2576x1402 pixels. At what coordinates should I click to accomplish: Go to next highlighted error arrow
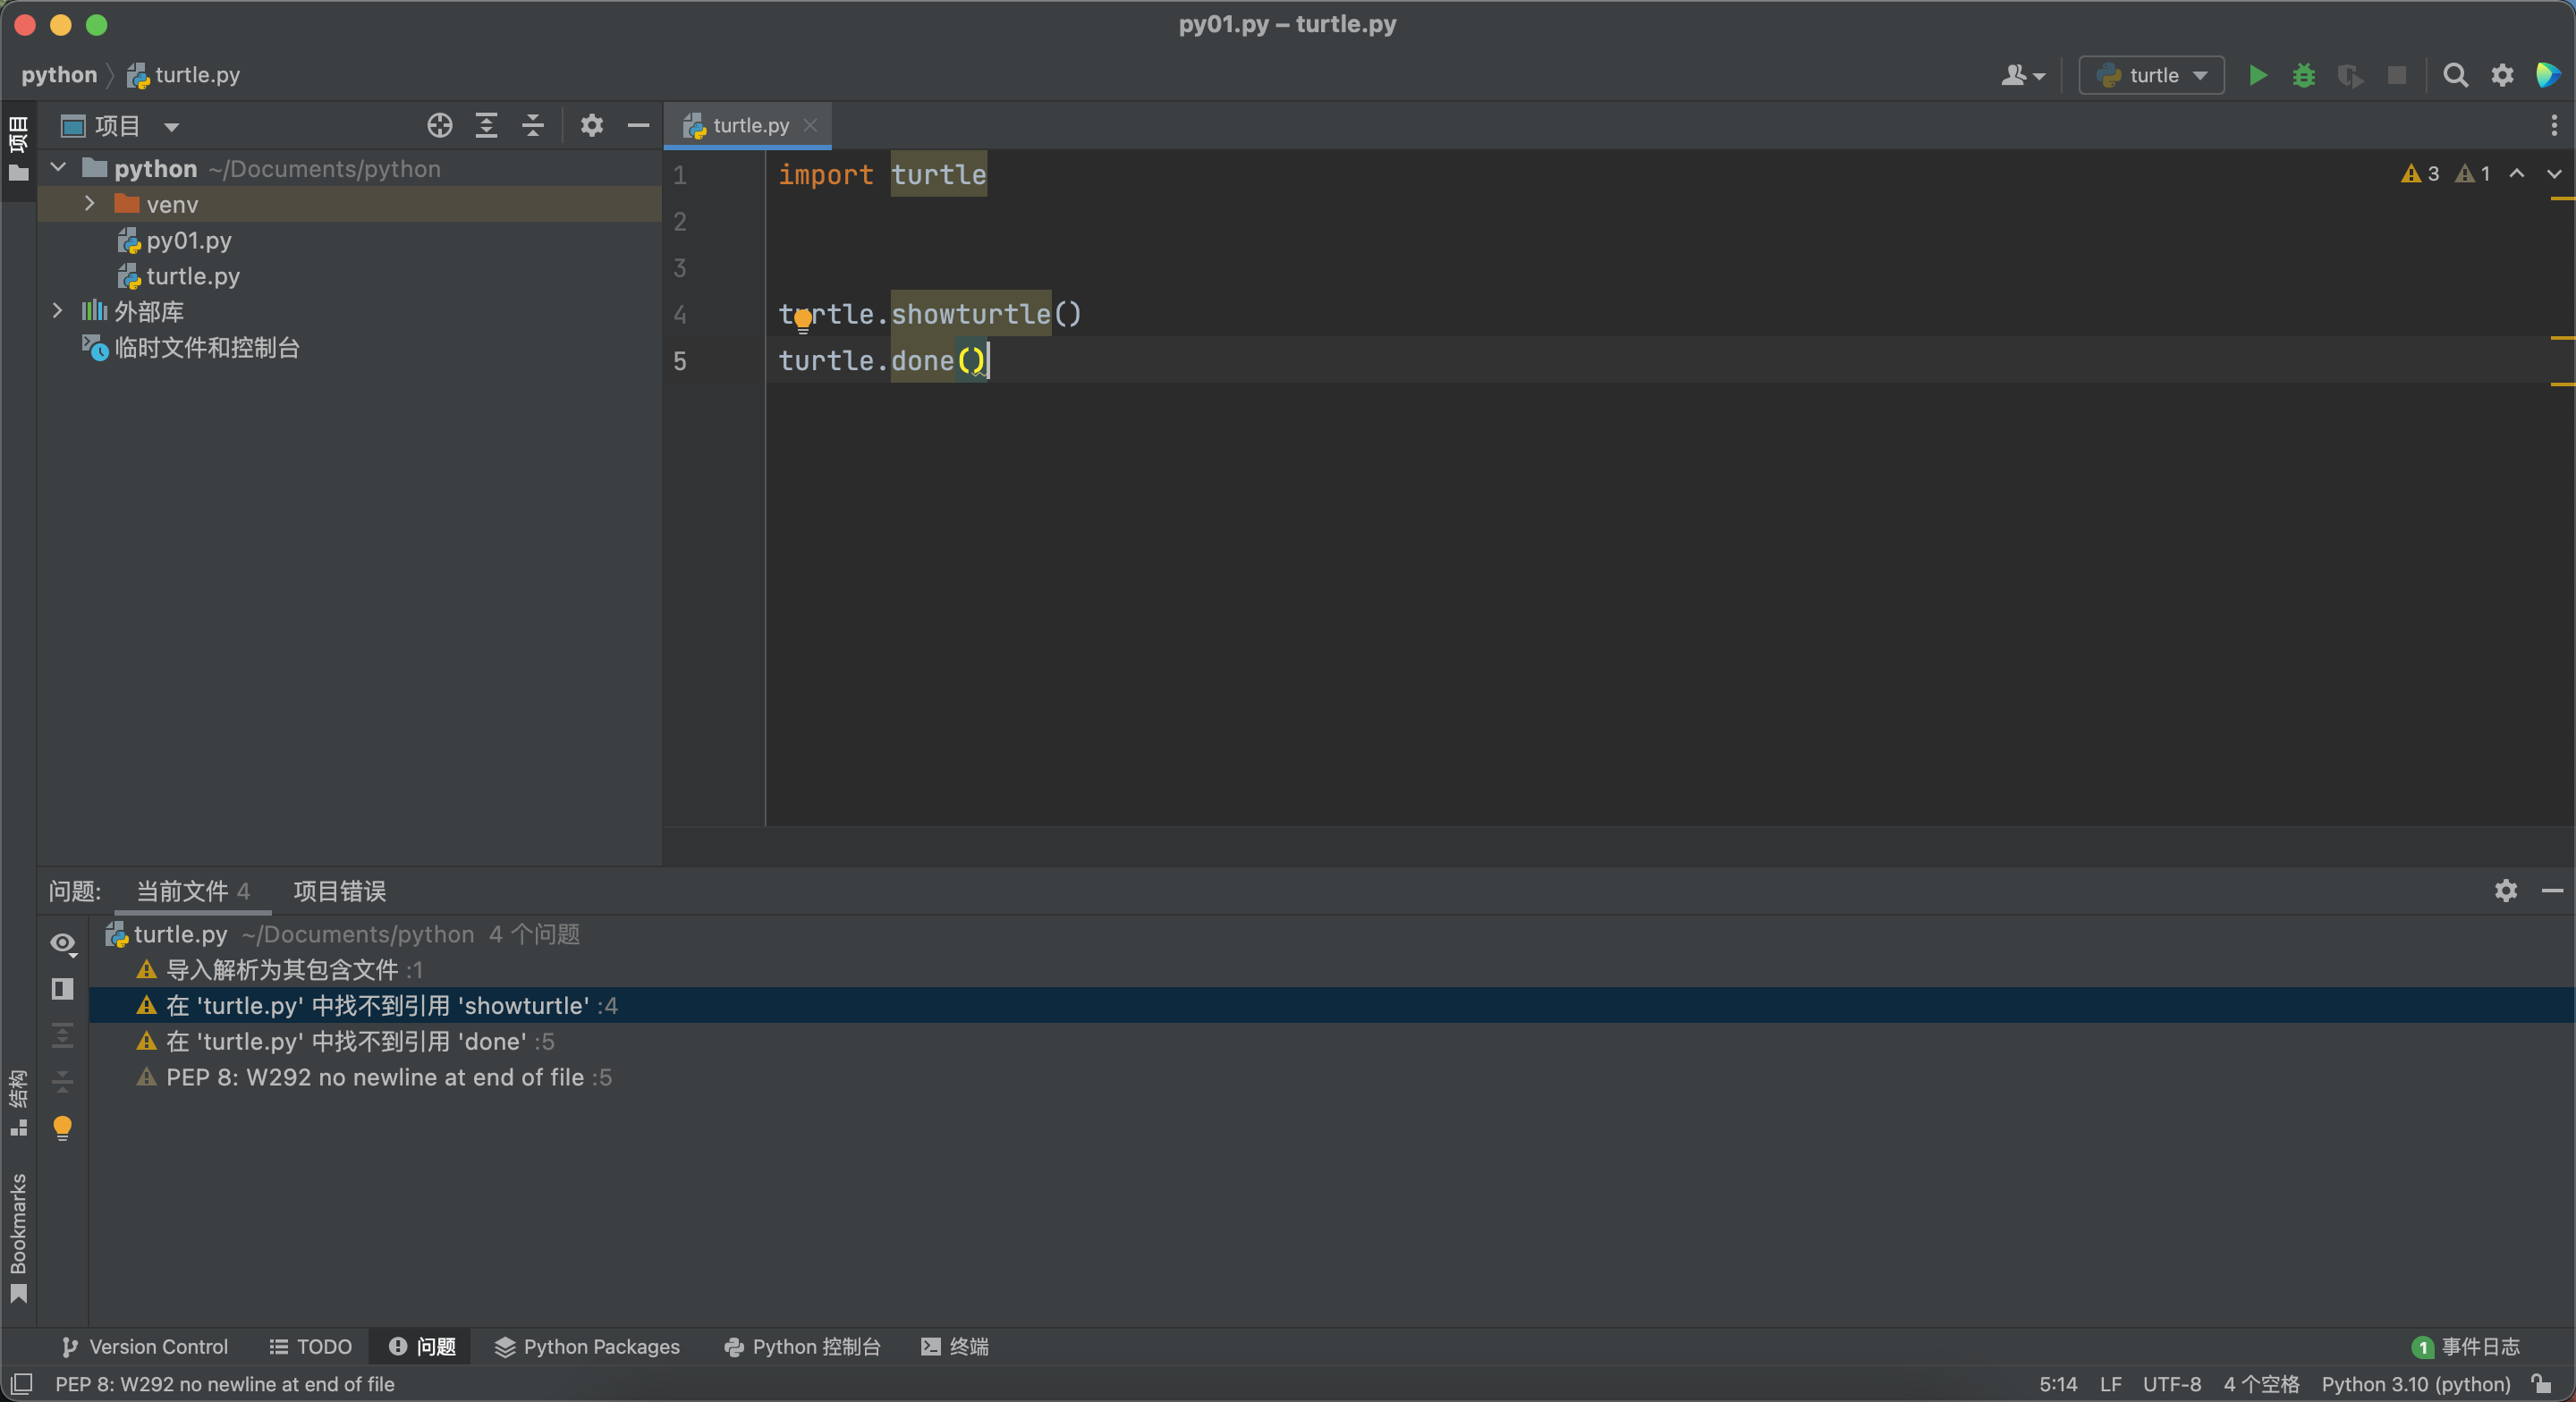pyautogui.click(x=2554, y=173)
